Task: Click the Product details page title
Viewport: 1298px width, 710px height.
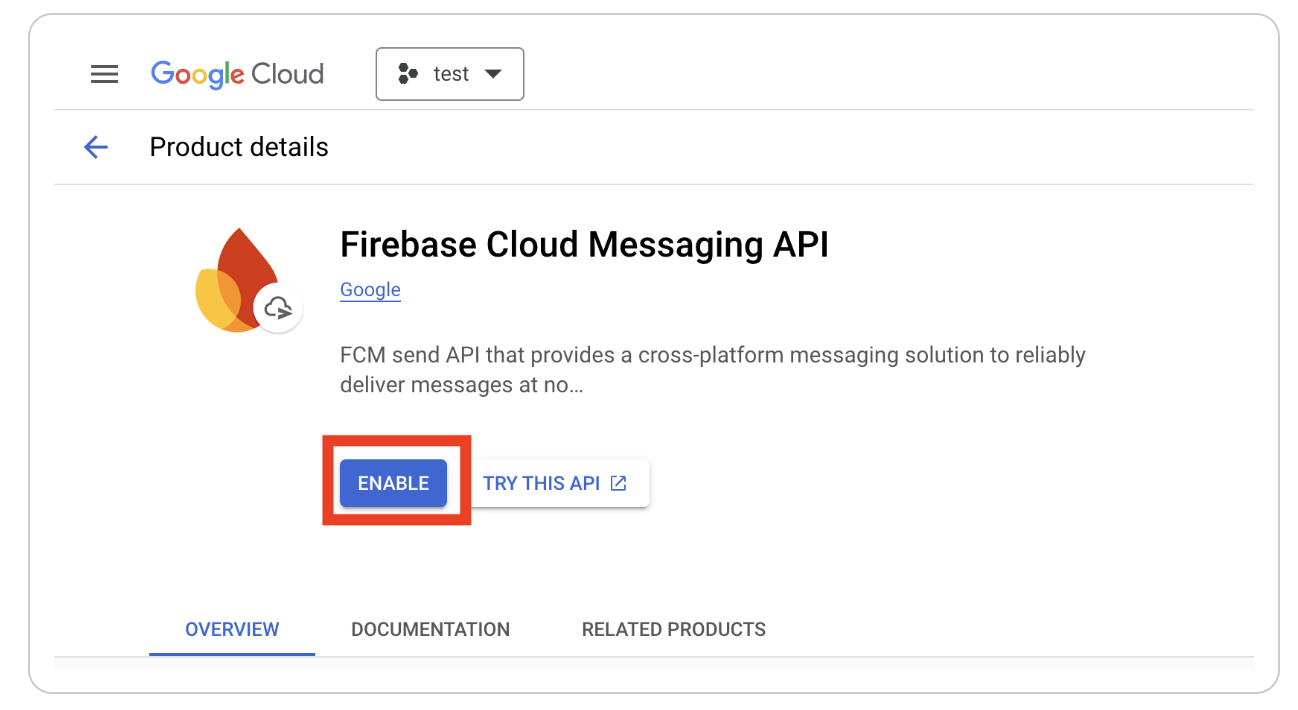Action: tap(239, 147)
